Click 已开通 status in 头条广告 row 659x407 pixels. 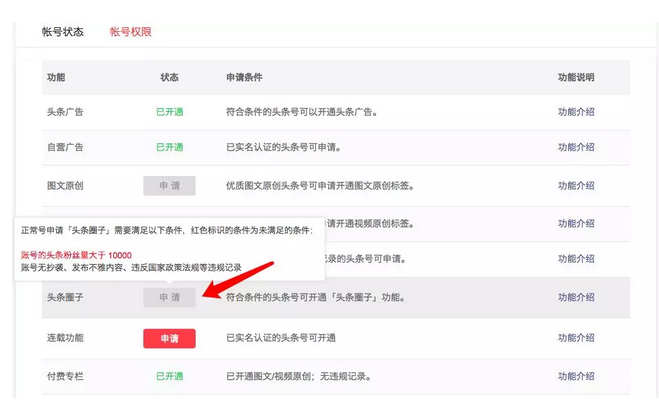[170, 112]
